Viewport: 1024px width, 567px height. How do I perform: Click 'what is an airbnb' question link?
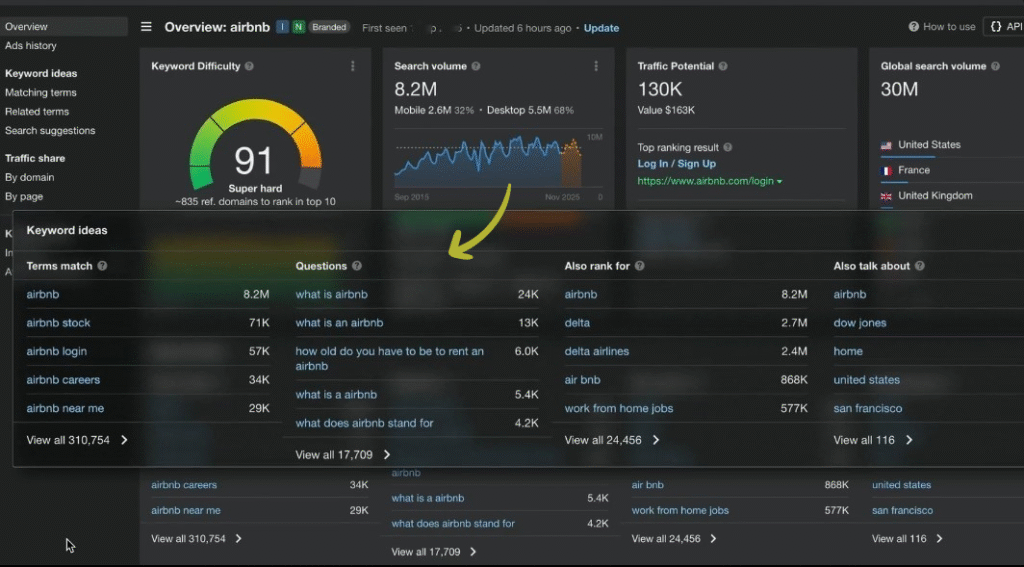(x=339, y=323)
